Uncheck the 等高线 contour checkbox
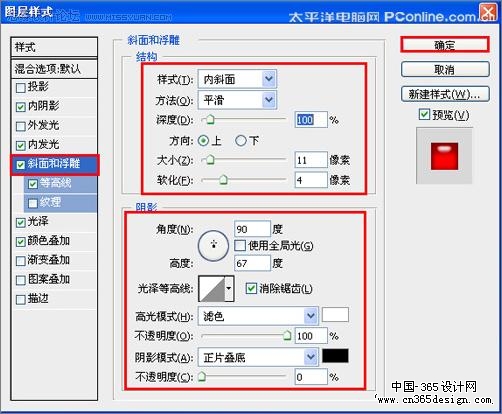 pos(33,184)
